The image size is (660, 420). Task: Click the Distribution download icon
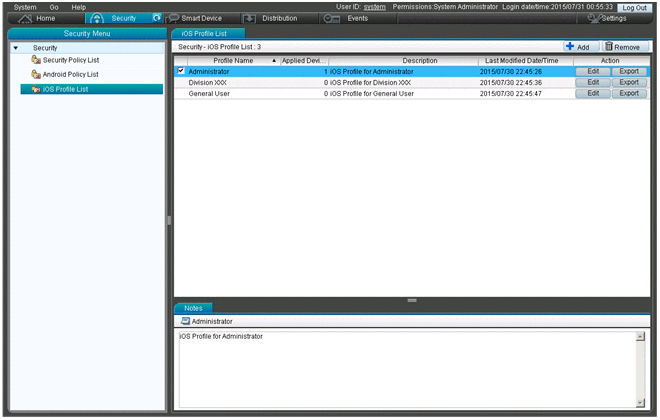249,19
